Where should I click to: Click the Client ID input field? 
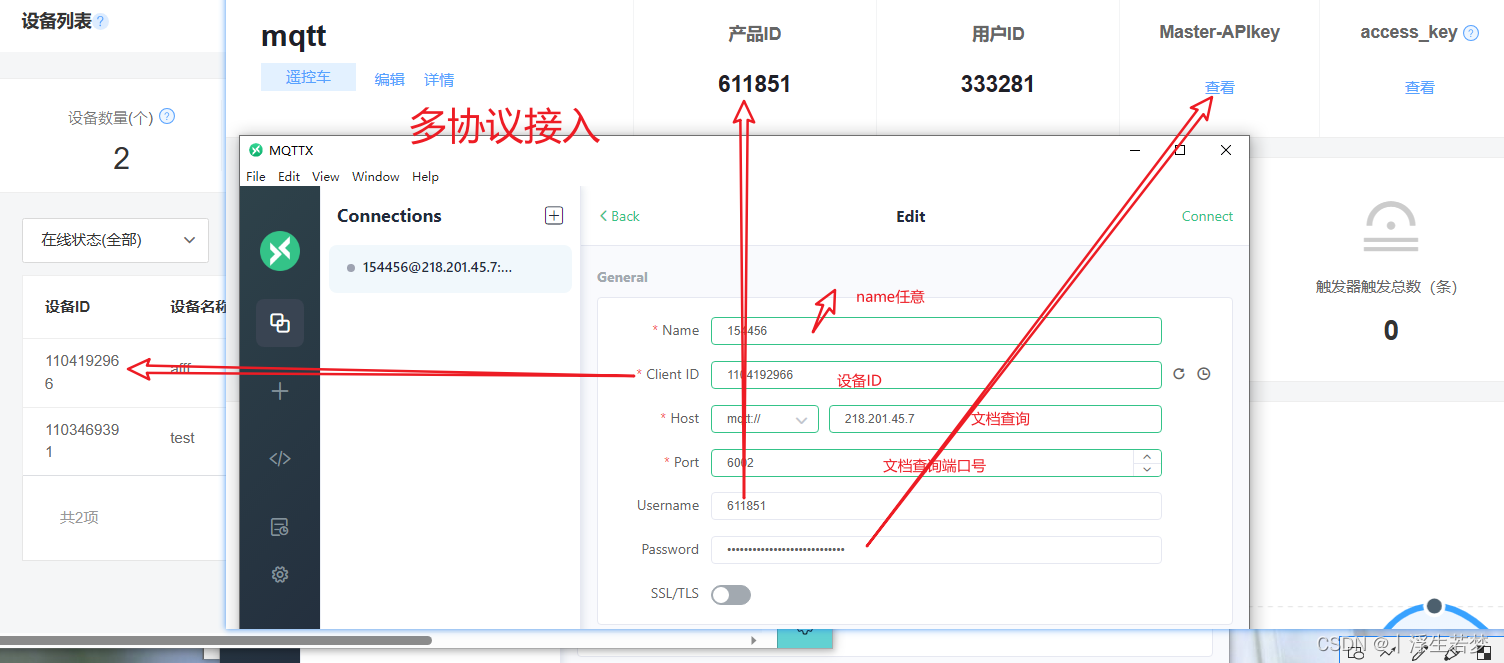pos(936,375)
